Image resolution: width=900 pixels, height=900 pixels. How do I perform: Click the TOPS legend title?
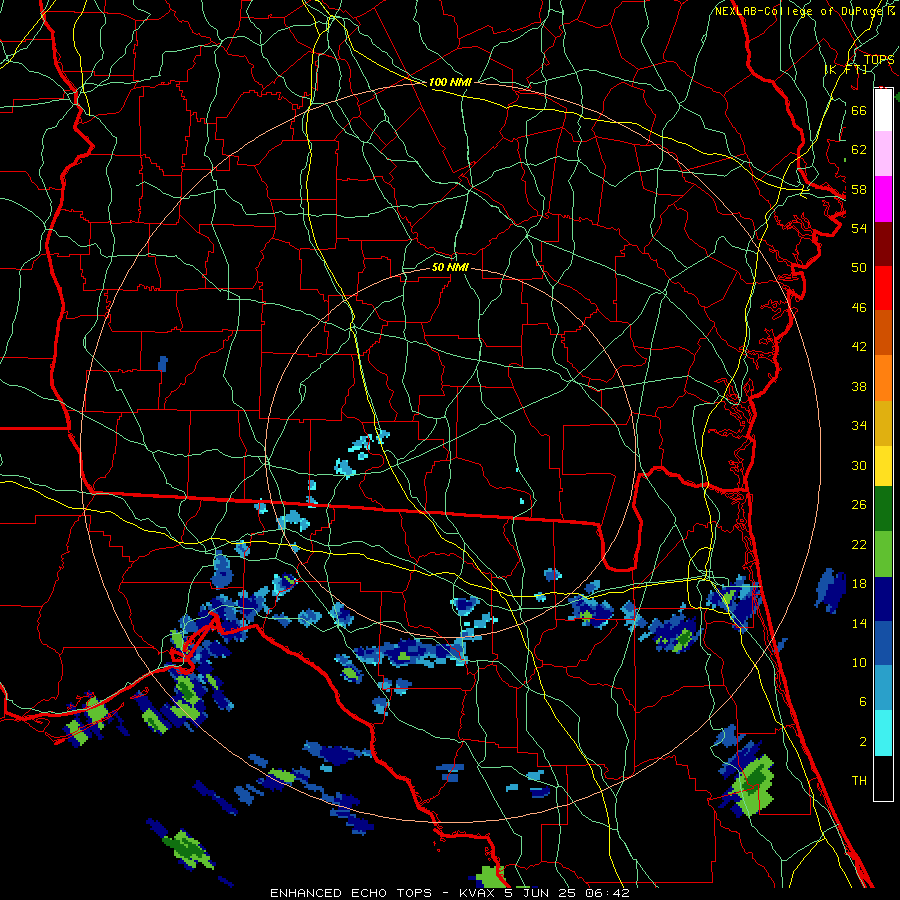point(879,60)
